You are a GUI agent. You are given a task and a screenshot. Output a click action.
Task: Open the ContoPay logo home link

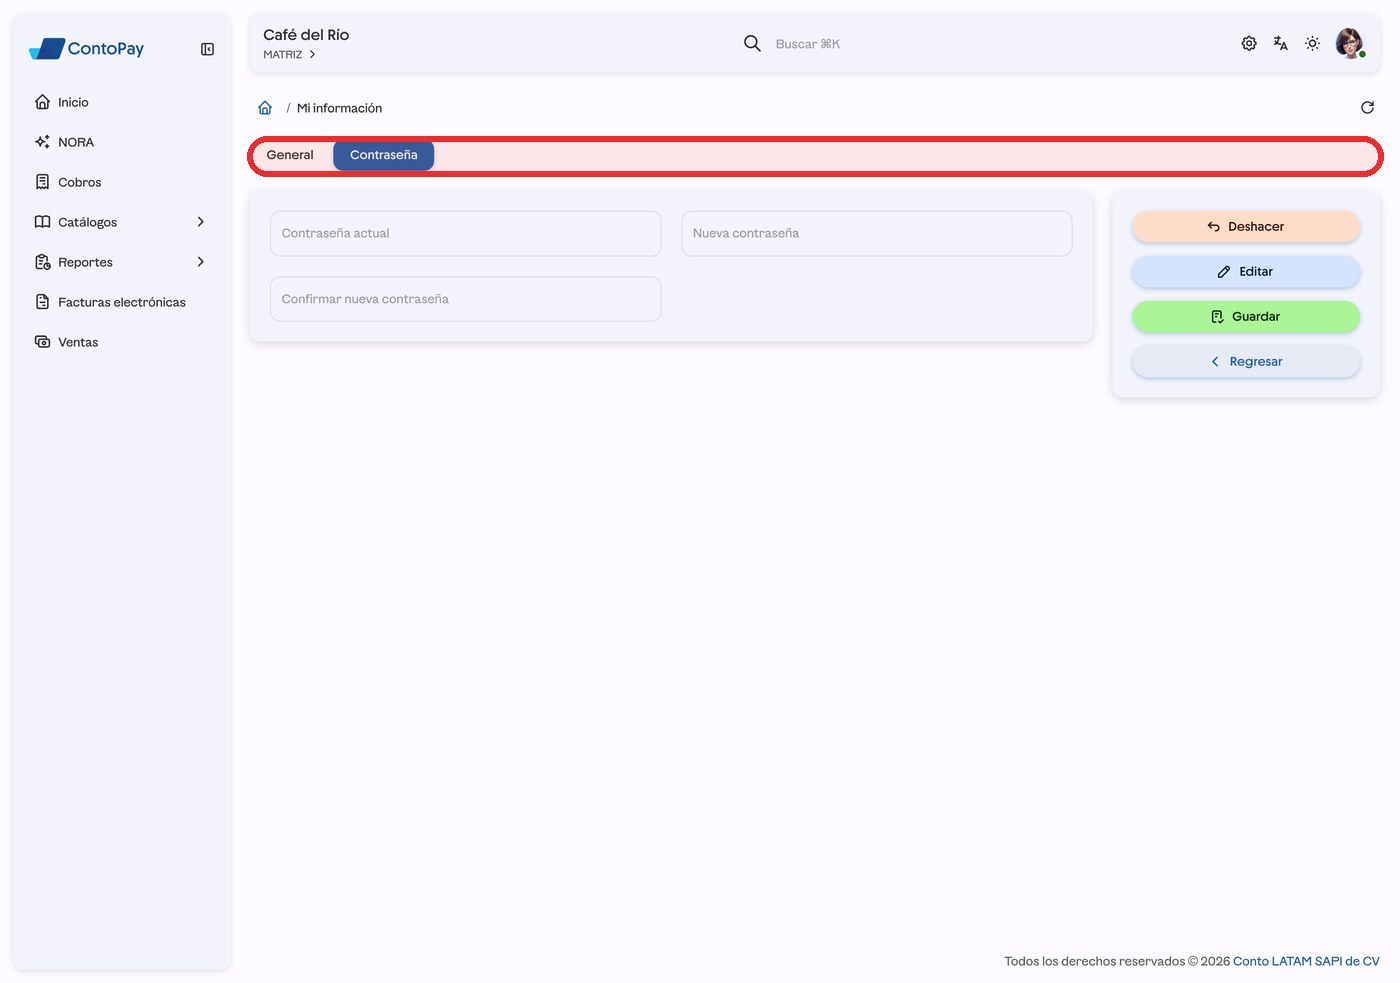coord(87,48)
